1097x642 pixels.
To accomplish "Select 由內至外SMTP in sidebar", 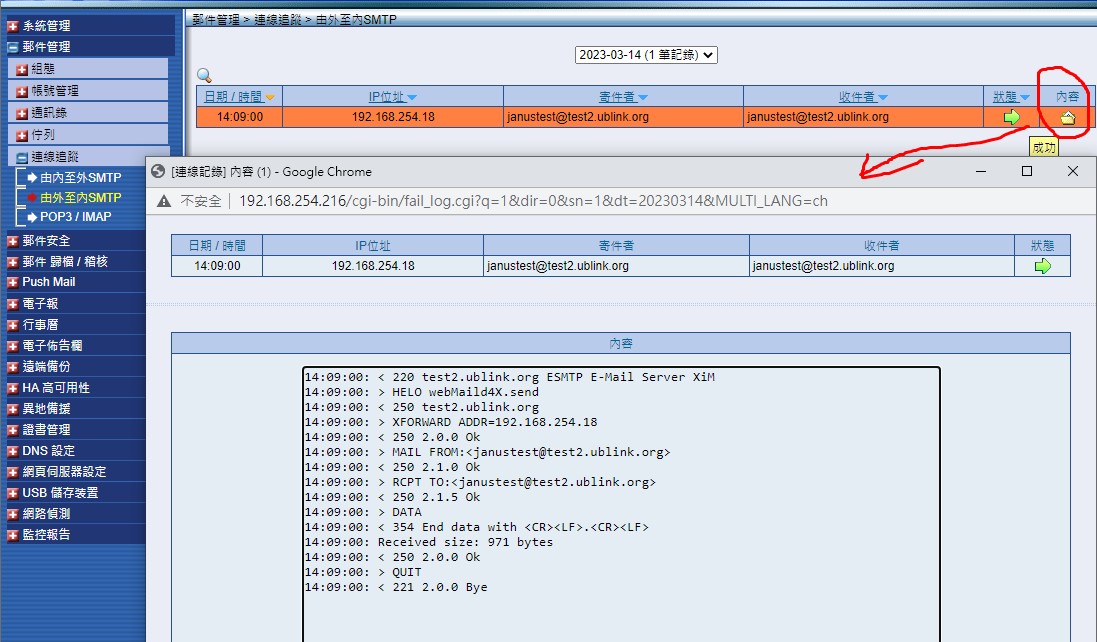I will pos(80,178).
